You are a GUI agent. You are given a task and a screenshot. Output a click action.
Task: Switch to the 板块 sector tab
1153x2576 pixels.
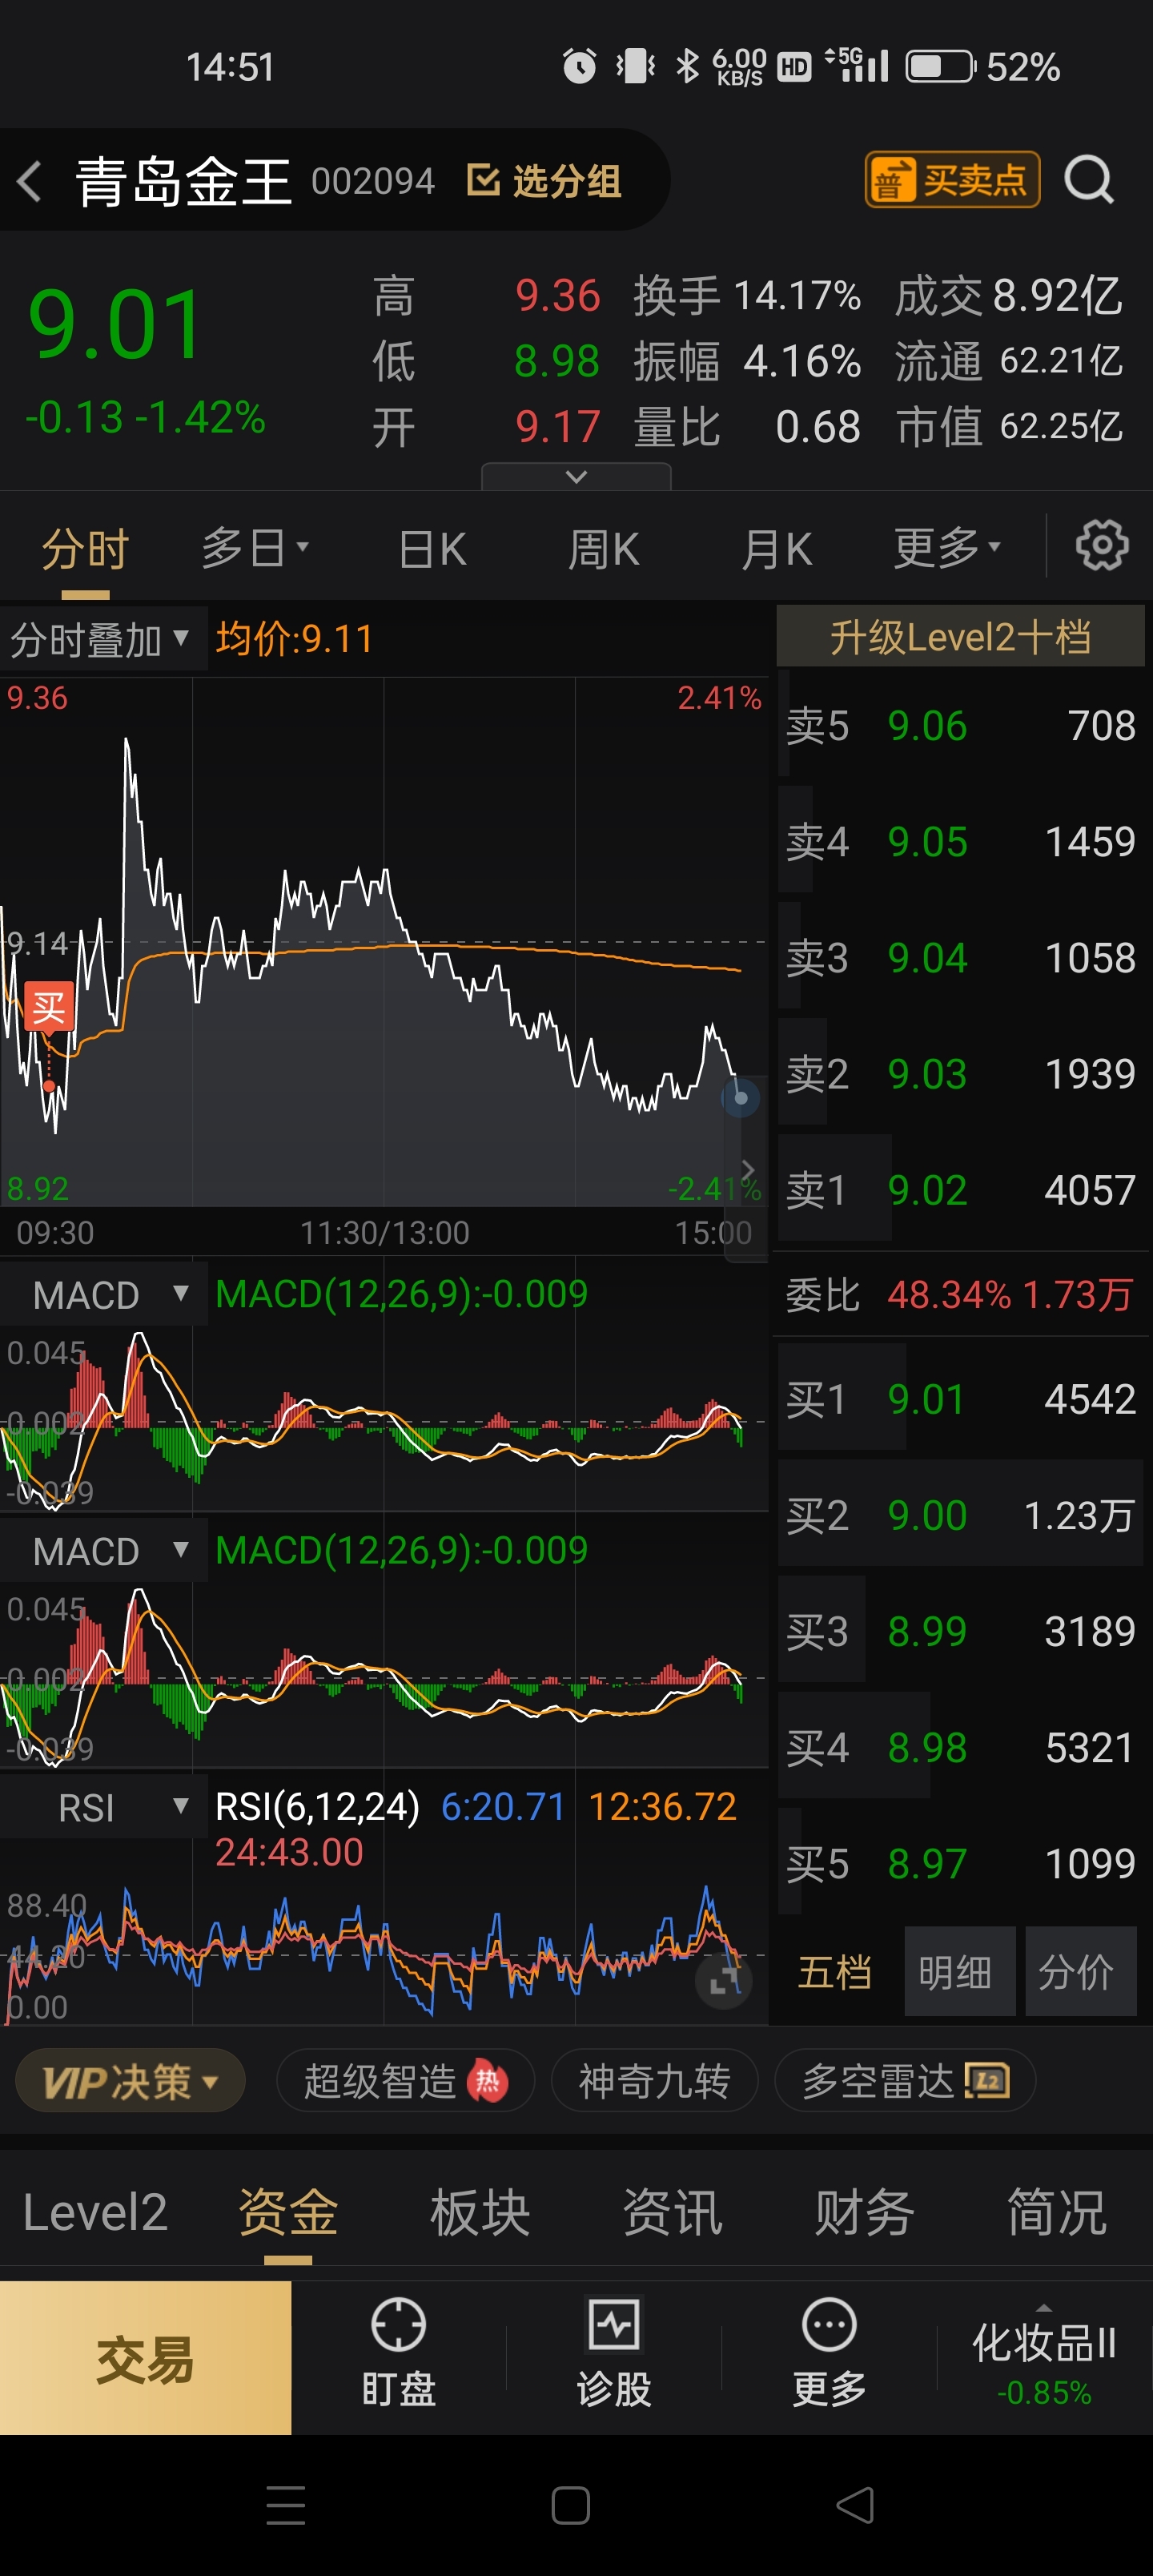pos(480,2212)
